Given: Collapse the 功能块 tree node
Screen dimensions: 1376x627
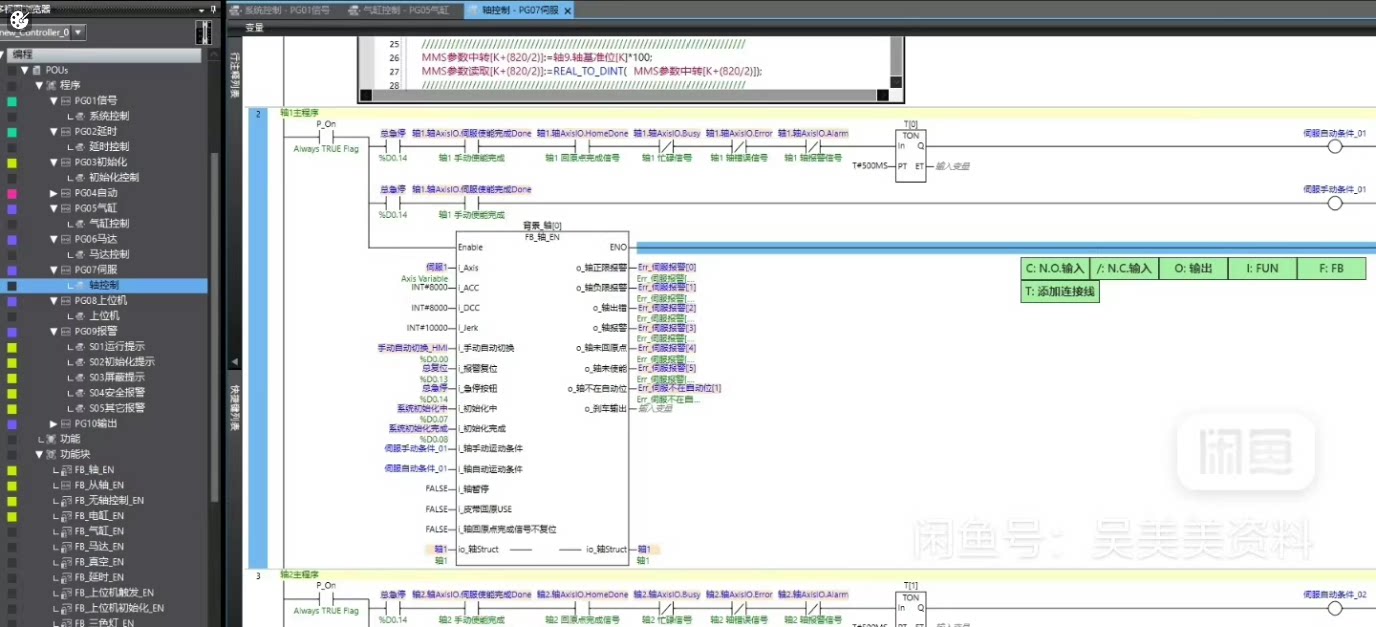Looking at the screenshot, I should (39, 454).
